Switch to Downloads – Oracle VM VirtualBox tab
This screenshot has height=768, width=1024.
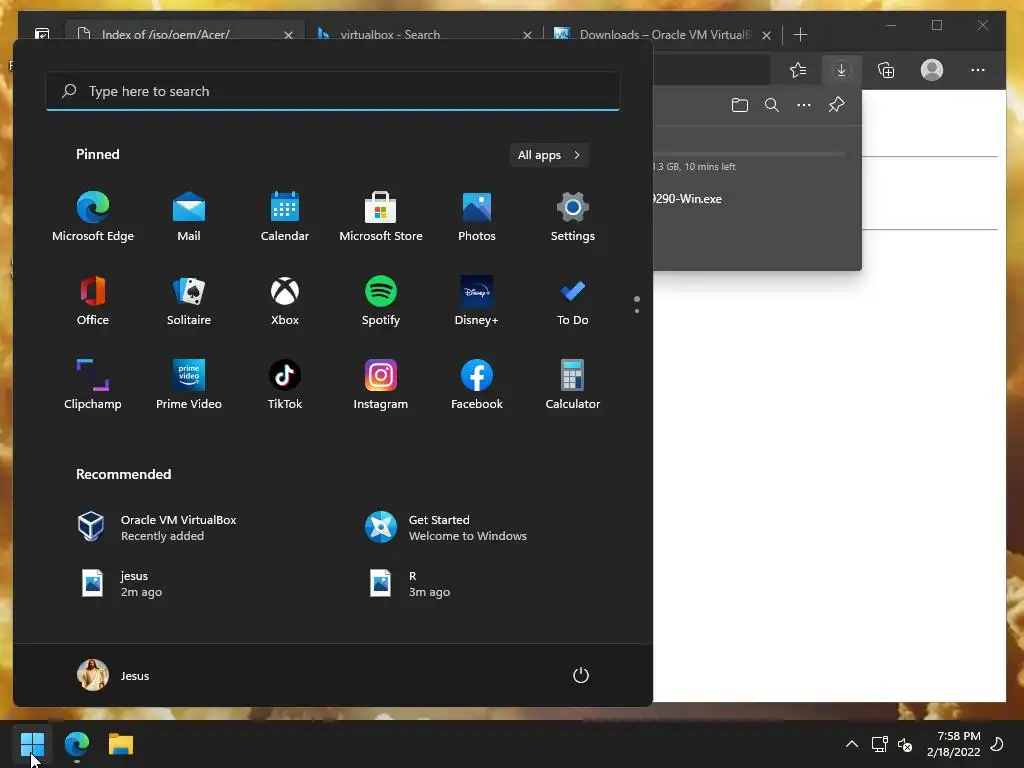pyautogui.click(x=653, y=34)
